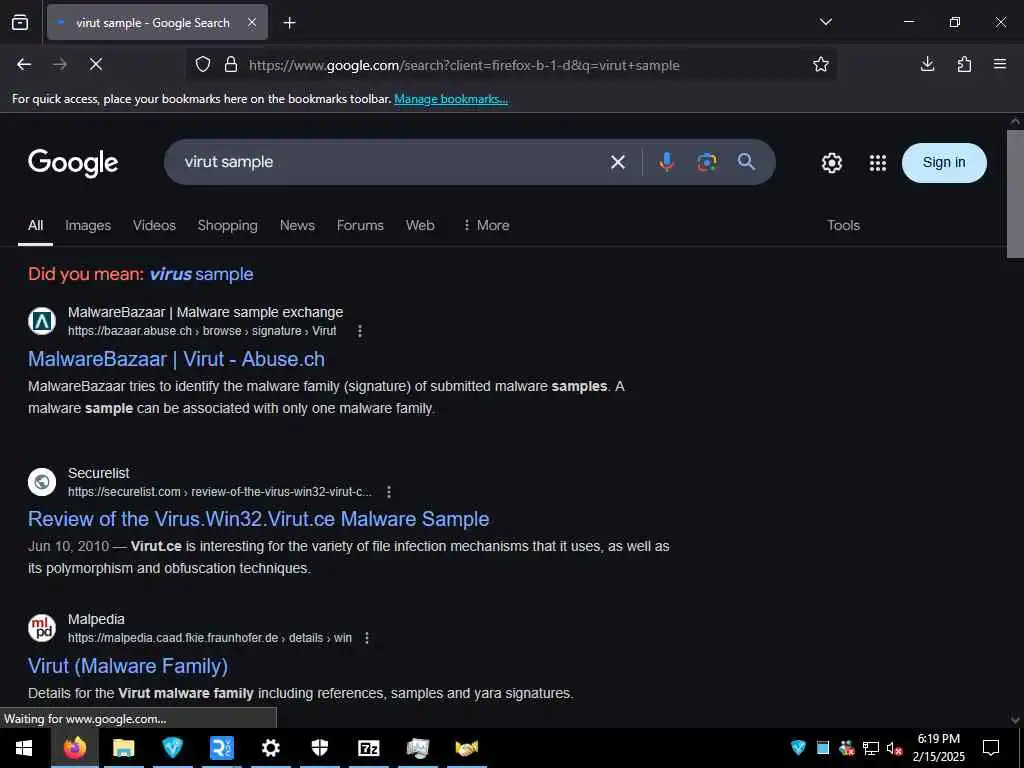Open the Malpedia result options menu
Image resolution: width=1024 pixels, height=768 pixels.
[x=366, y=638]
